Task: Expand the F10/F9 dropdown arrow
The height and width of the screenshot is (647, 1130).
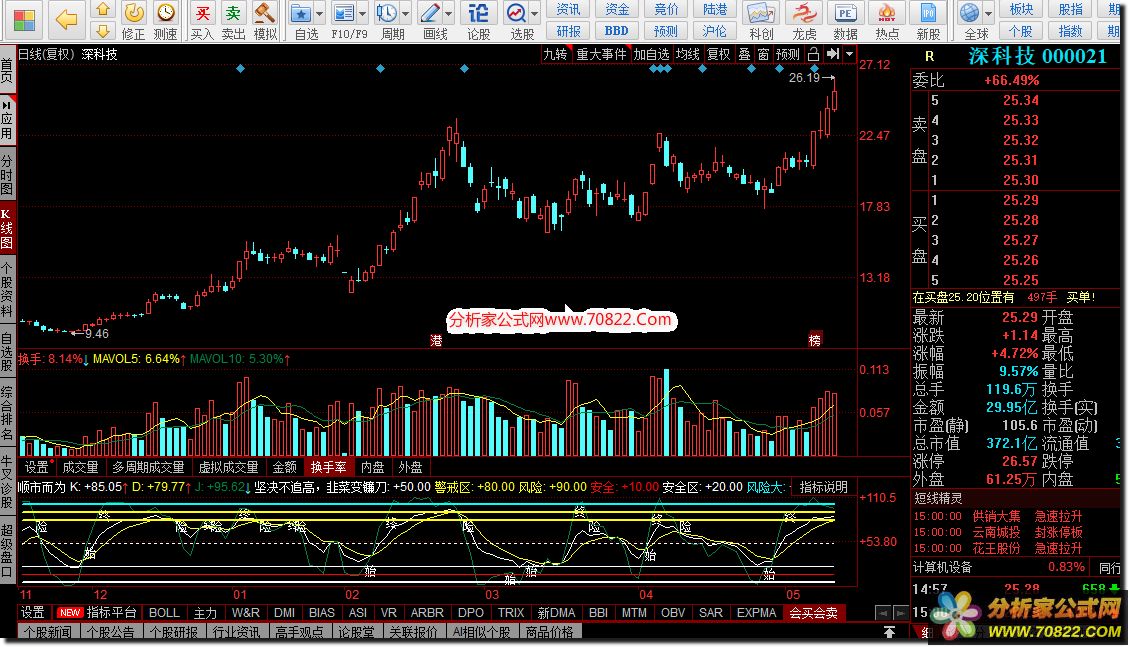Action: (x=362, y=14)
